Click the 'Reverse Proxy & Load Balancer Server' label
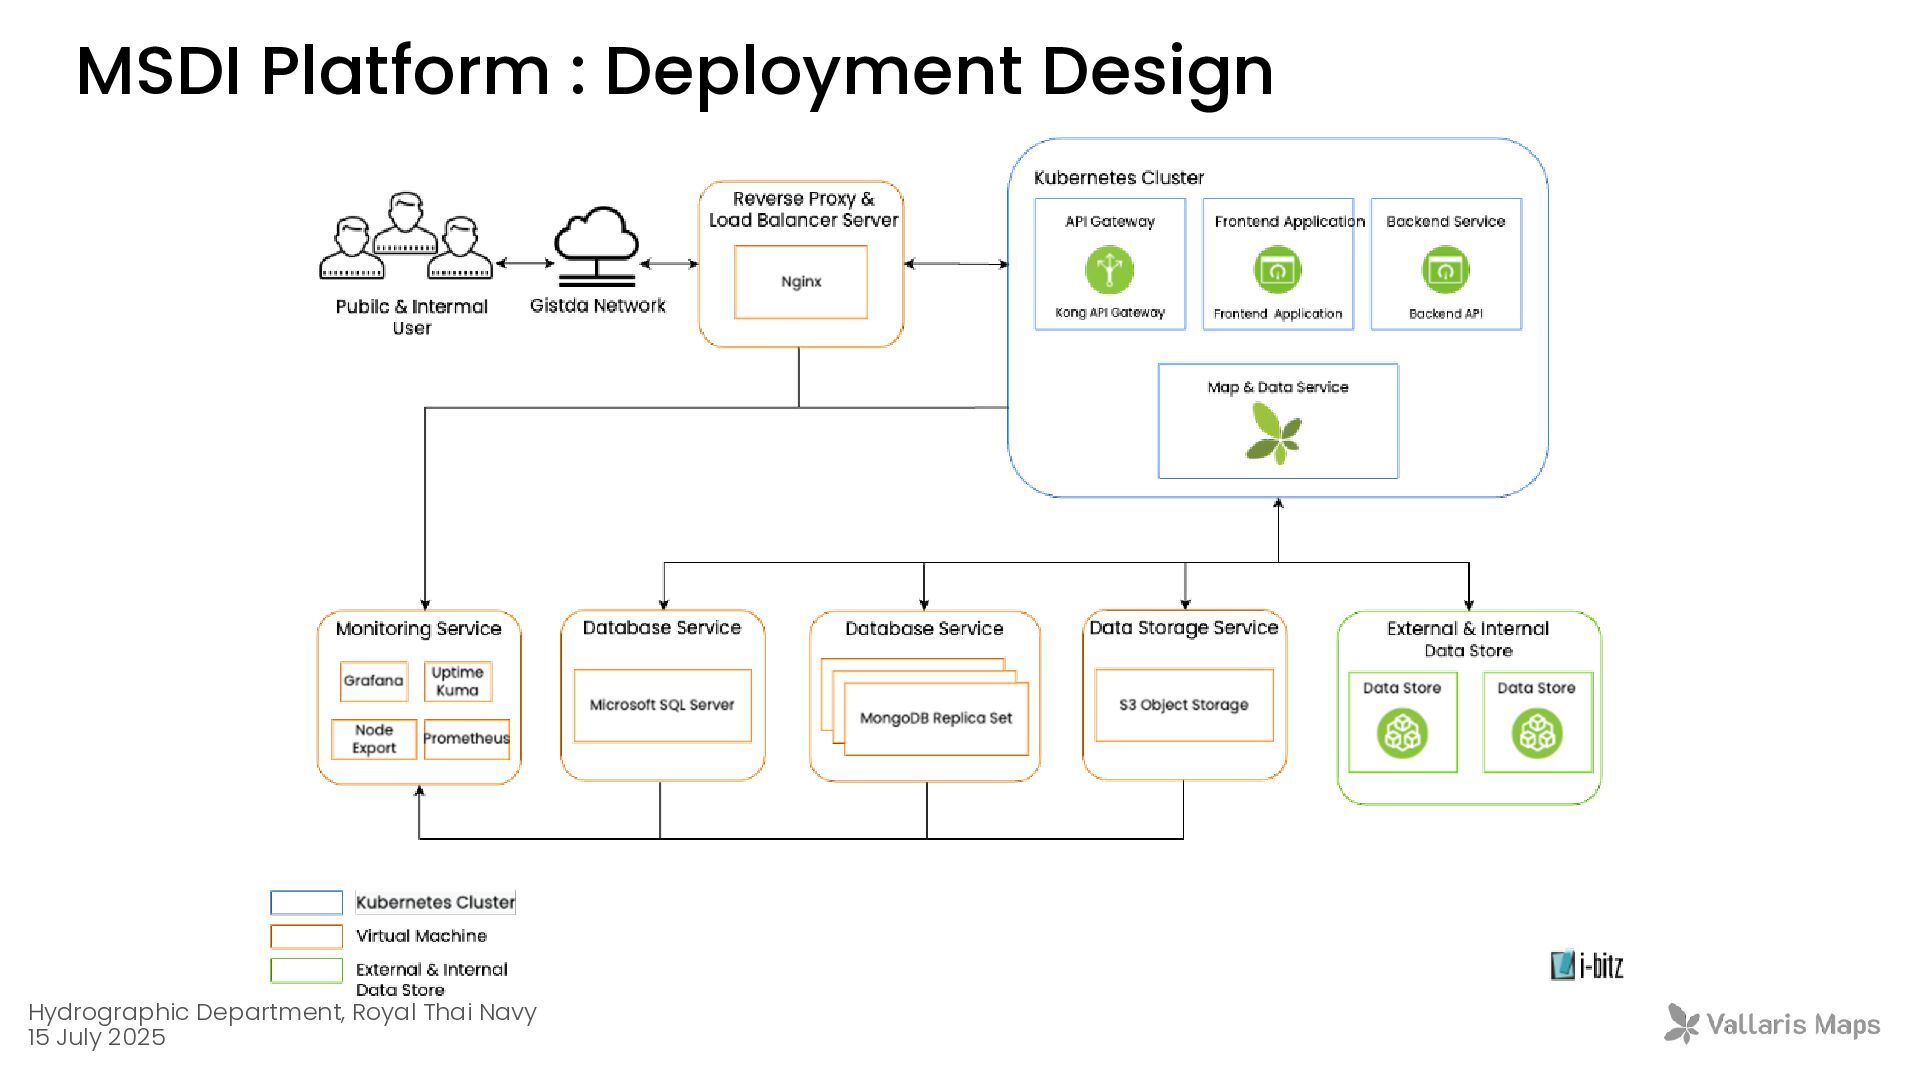 tap(803, 209)
